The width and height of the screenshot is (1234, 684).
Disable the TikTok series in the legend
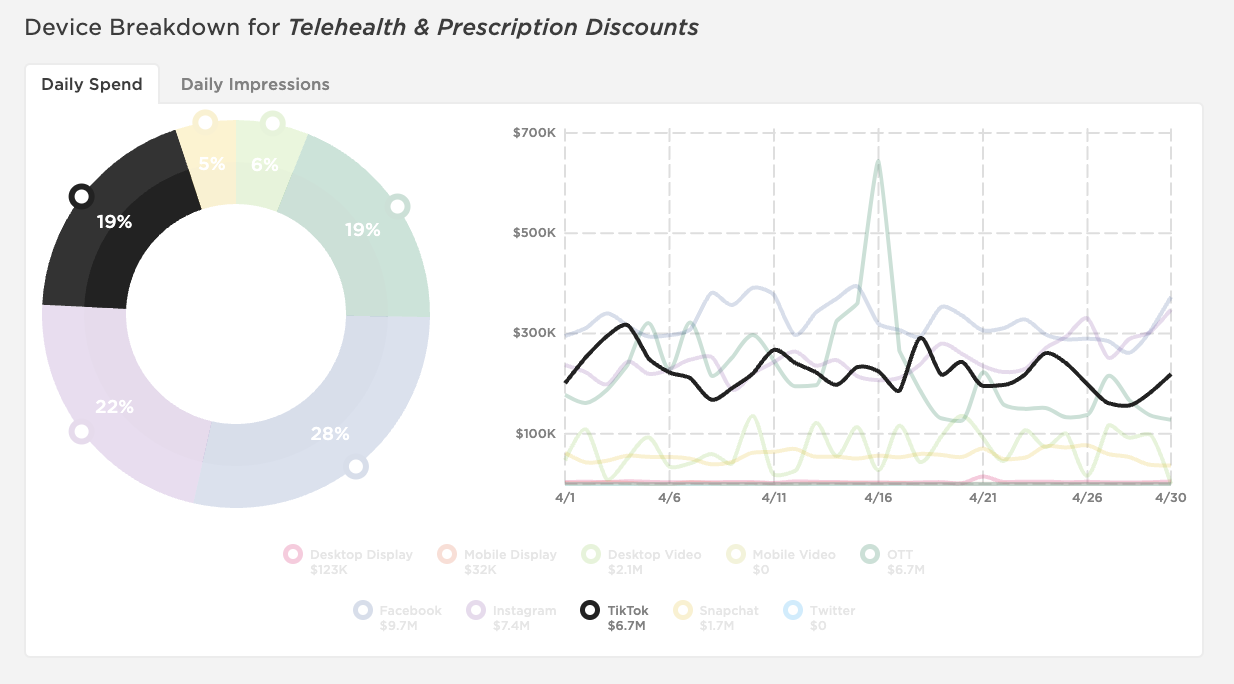pyautogui.click(x=592, y=611)
